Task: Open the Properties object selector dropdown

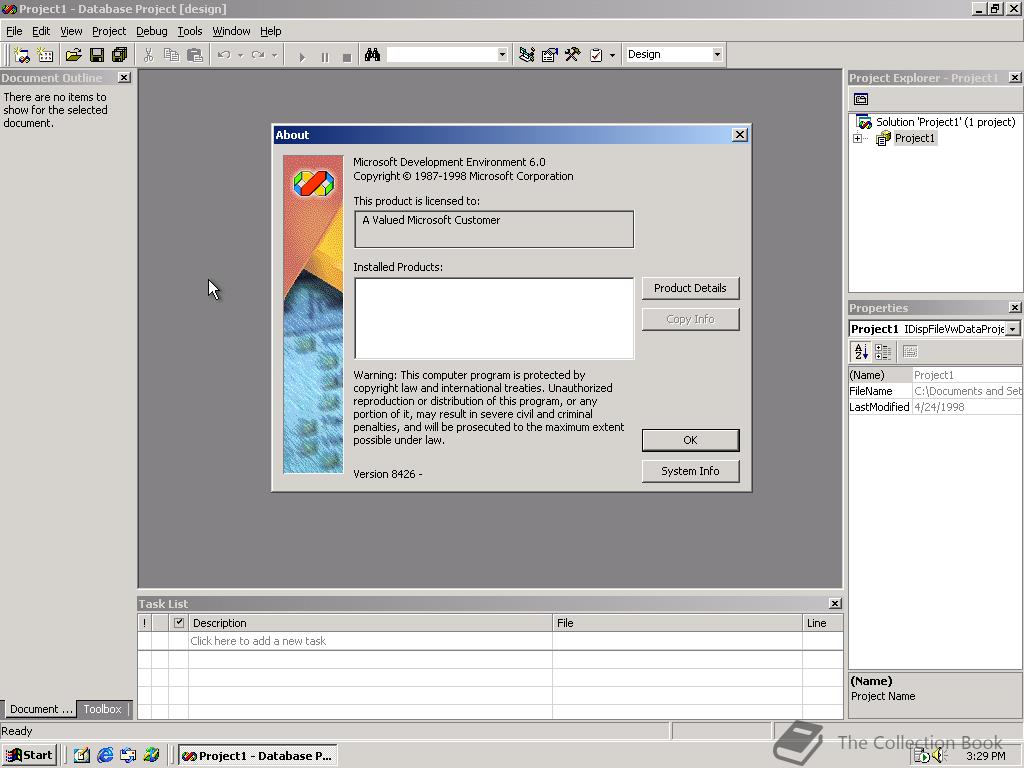Action: [x=1012, y=329]
